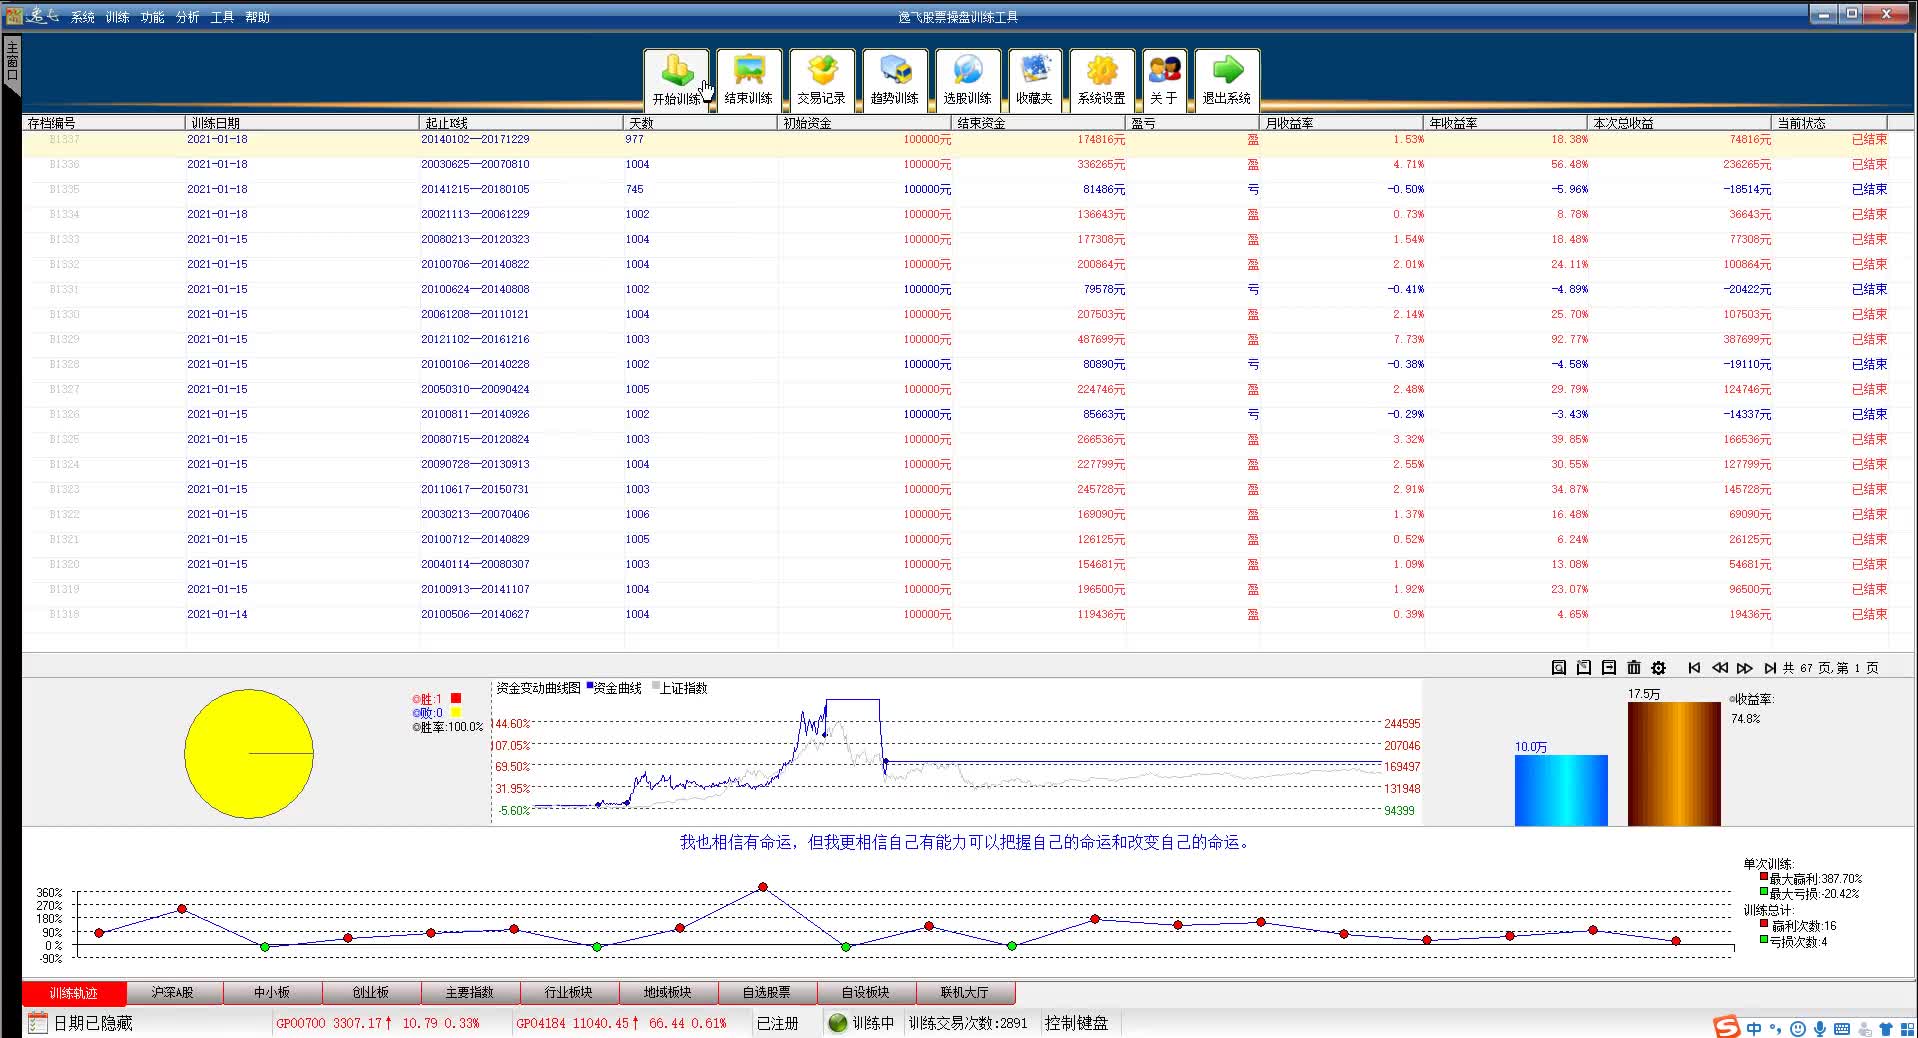Click the GP04184 11040.45 index ticker
The height and width of the screenshot is (1038, 1918).
(621, 1023)
